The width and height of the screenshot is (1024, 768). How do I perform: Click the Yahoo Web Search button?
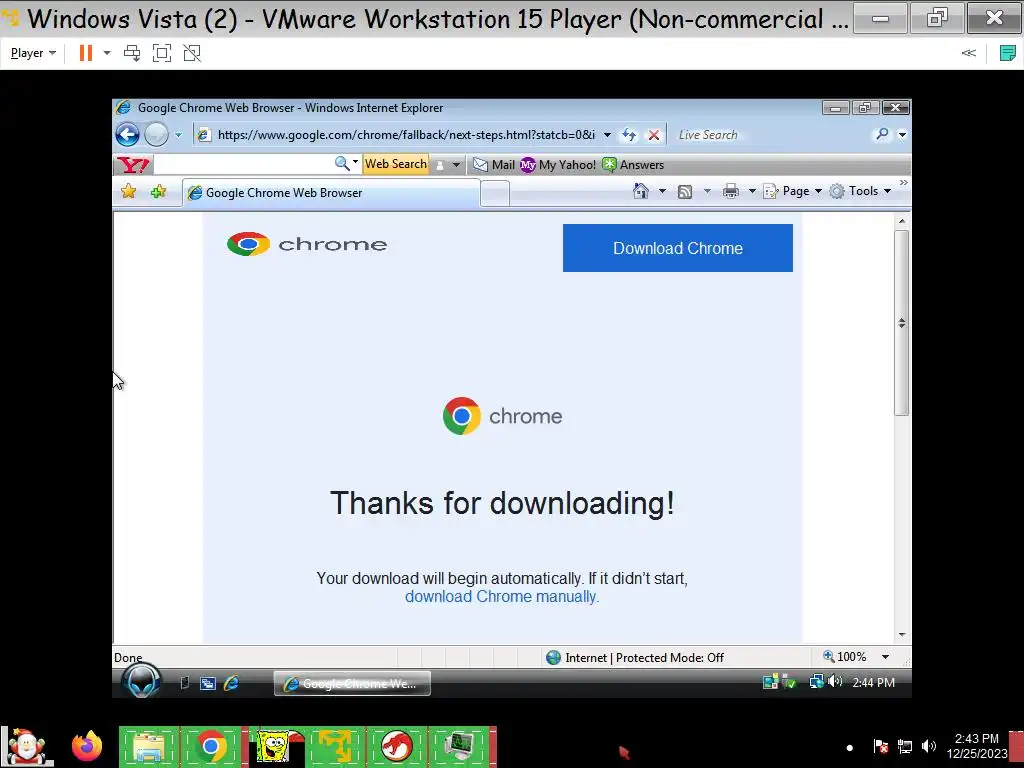pyautogui.click(x=396, y=164)
